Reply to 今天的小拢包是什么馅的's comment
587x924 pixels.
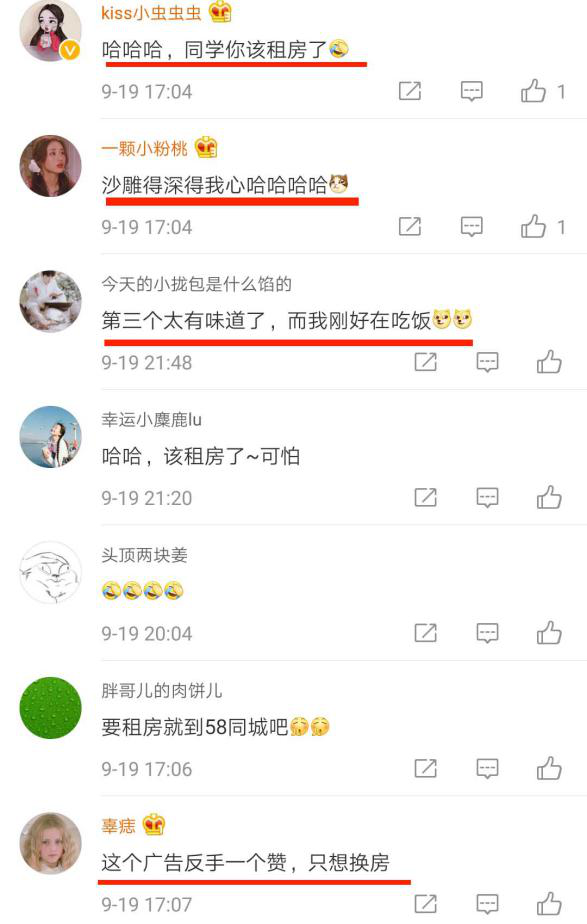pos(487,362)
